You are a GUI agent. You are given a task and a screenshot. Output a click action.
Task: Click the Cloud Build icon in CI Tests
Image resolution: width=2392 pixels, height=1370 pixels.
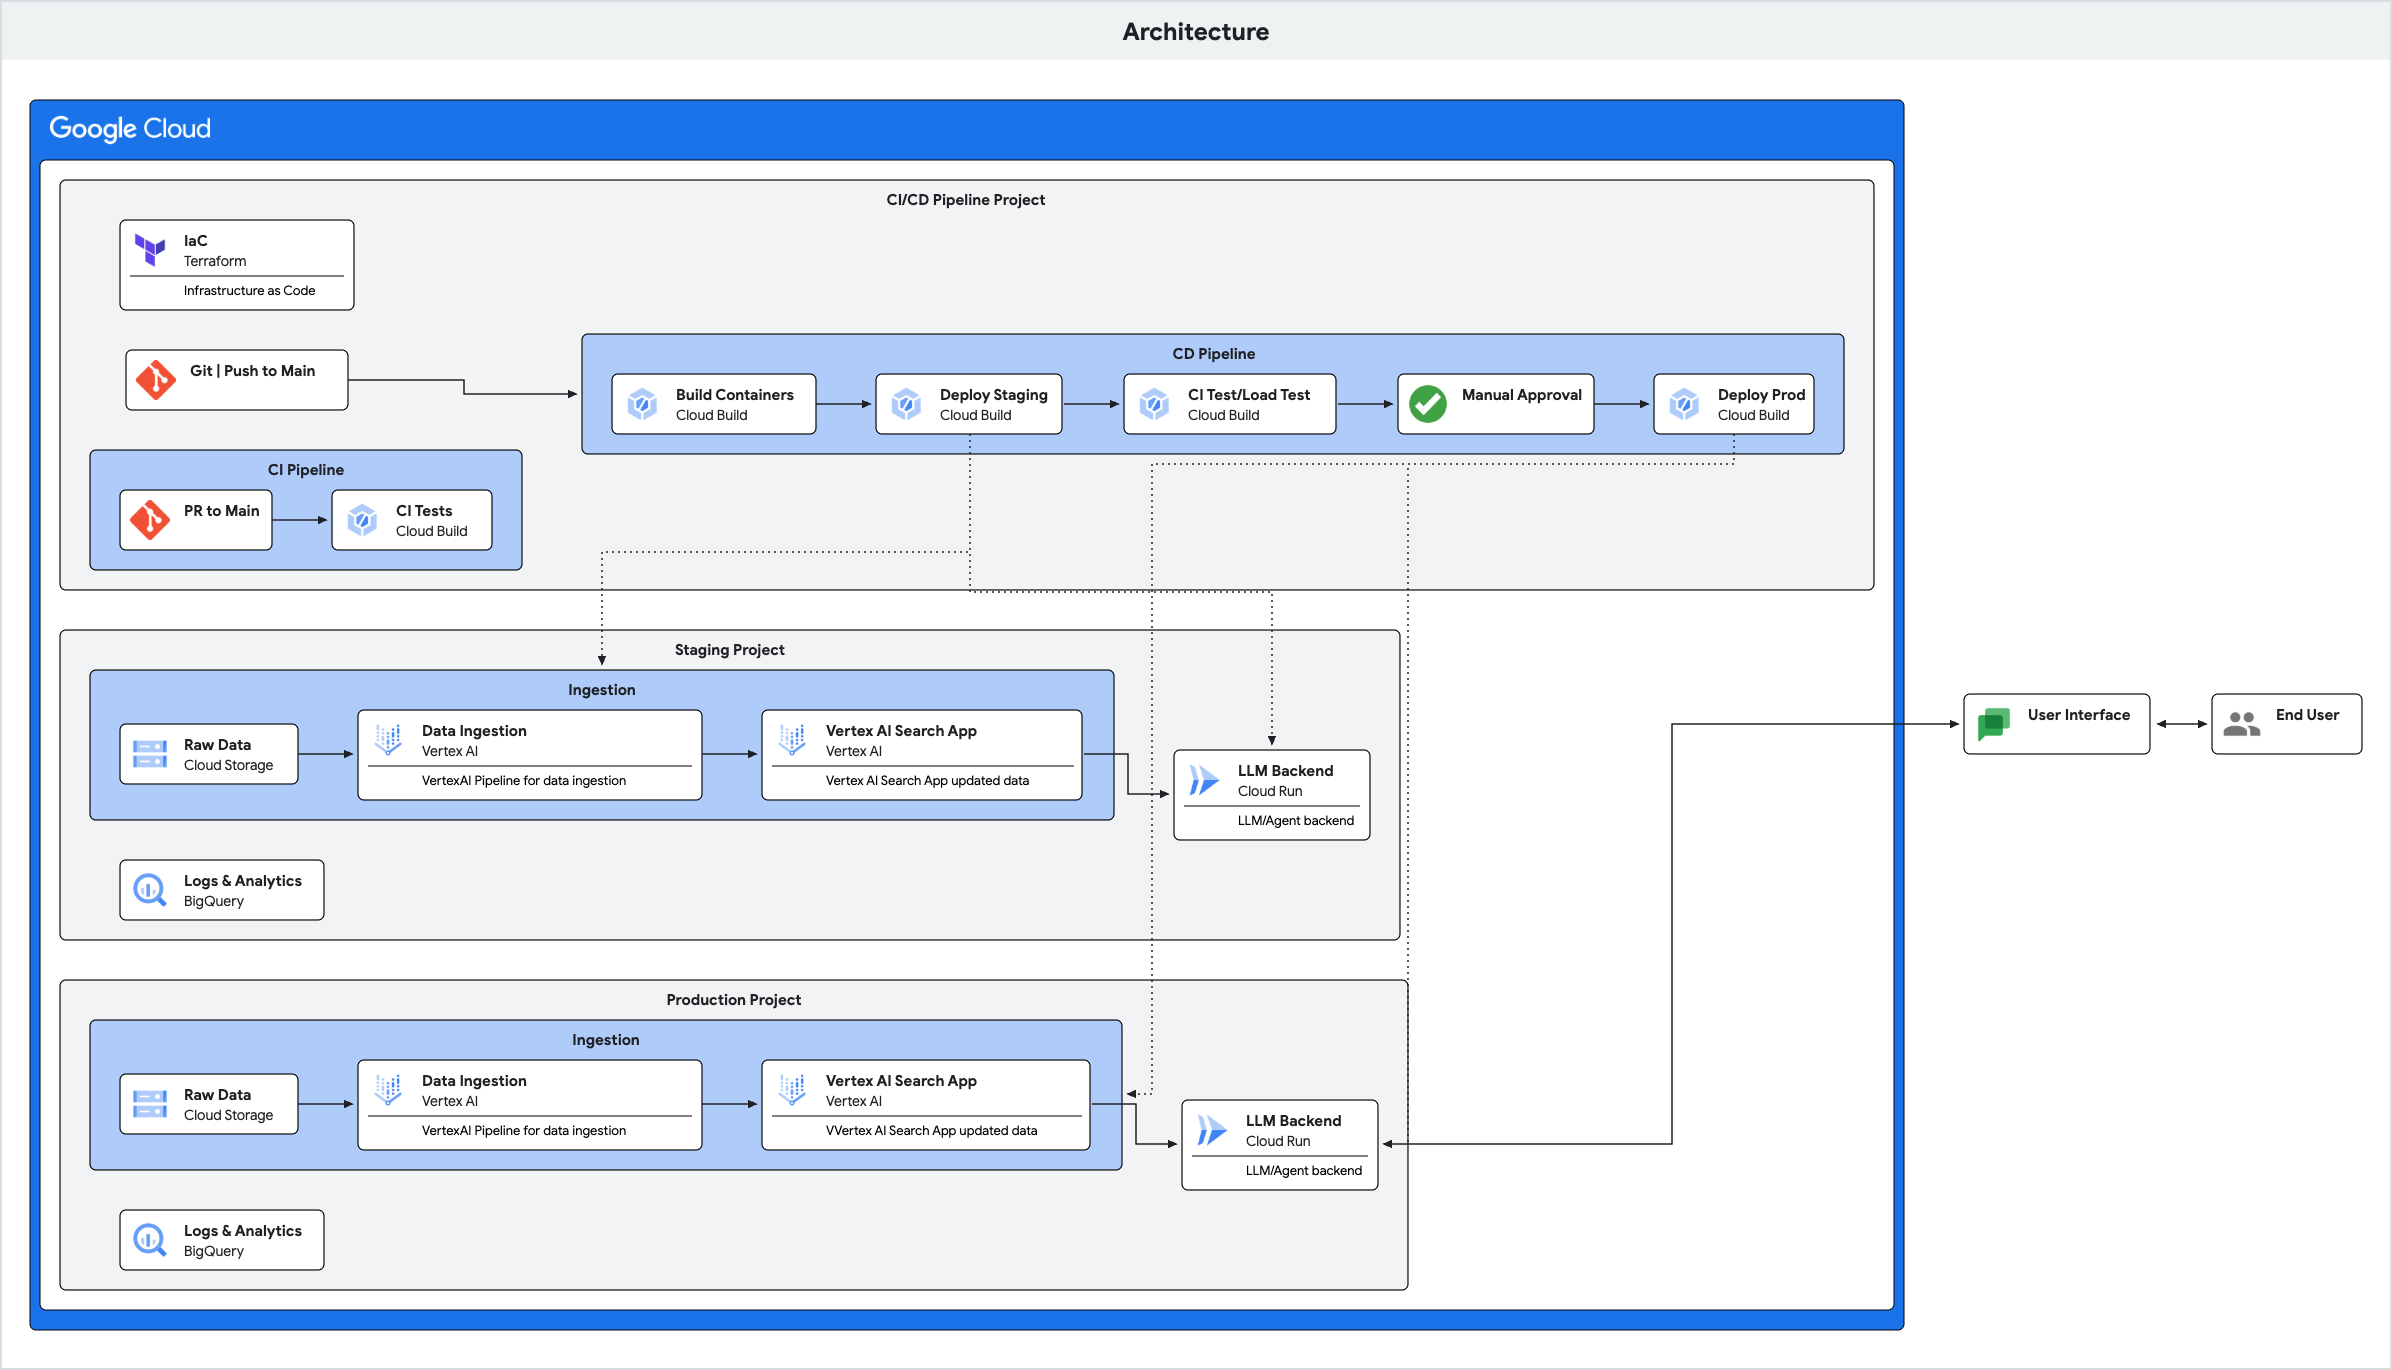pyautogui.click(x=362, y=520)
